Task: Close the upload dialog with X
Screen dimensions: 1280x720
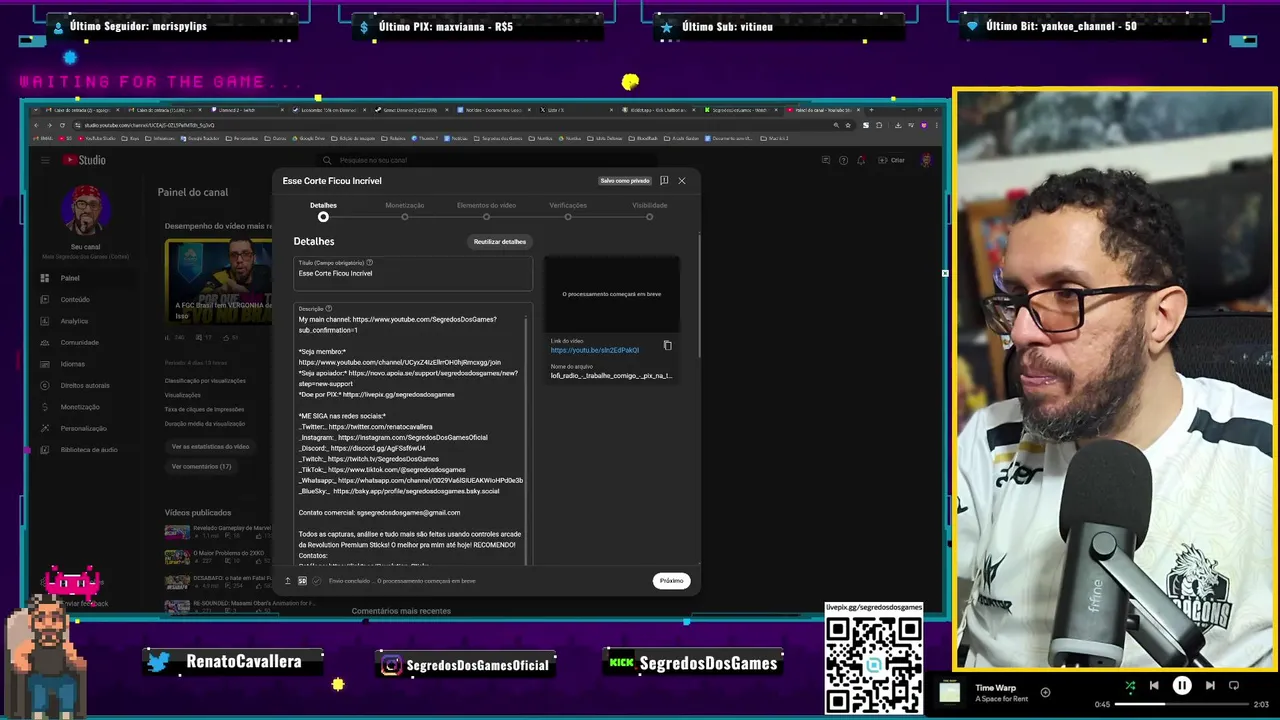Action: pos(682,181)
